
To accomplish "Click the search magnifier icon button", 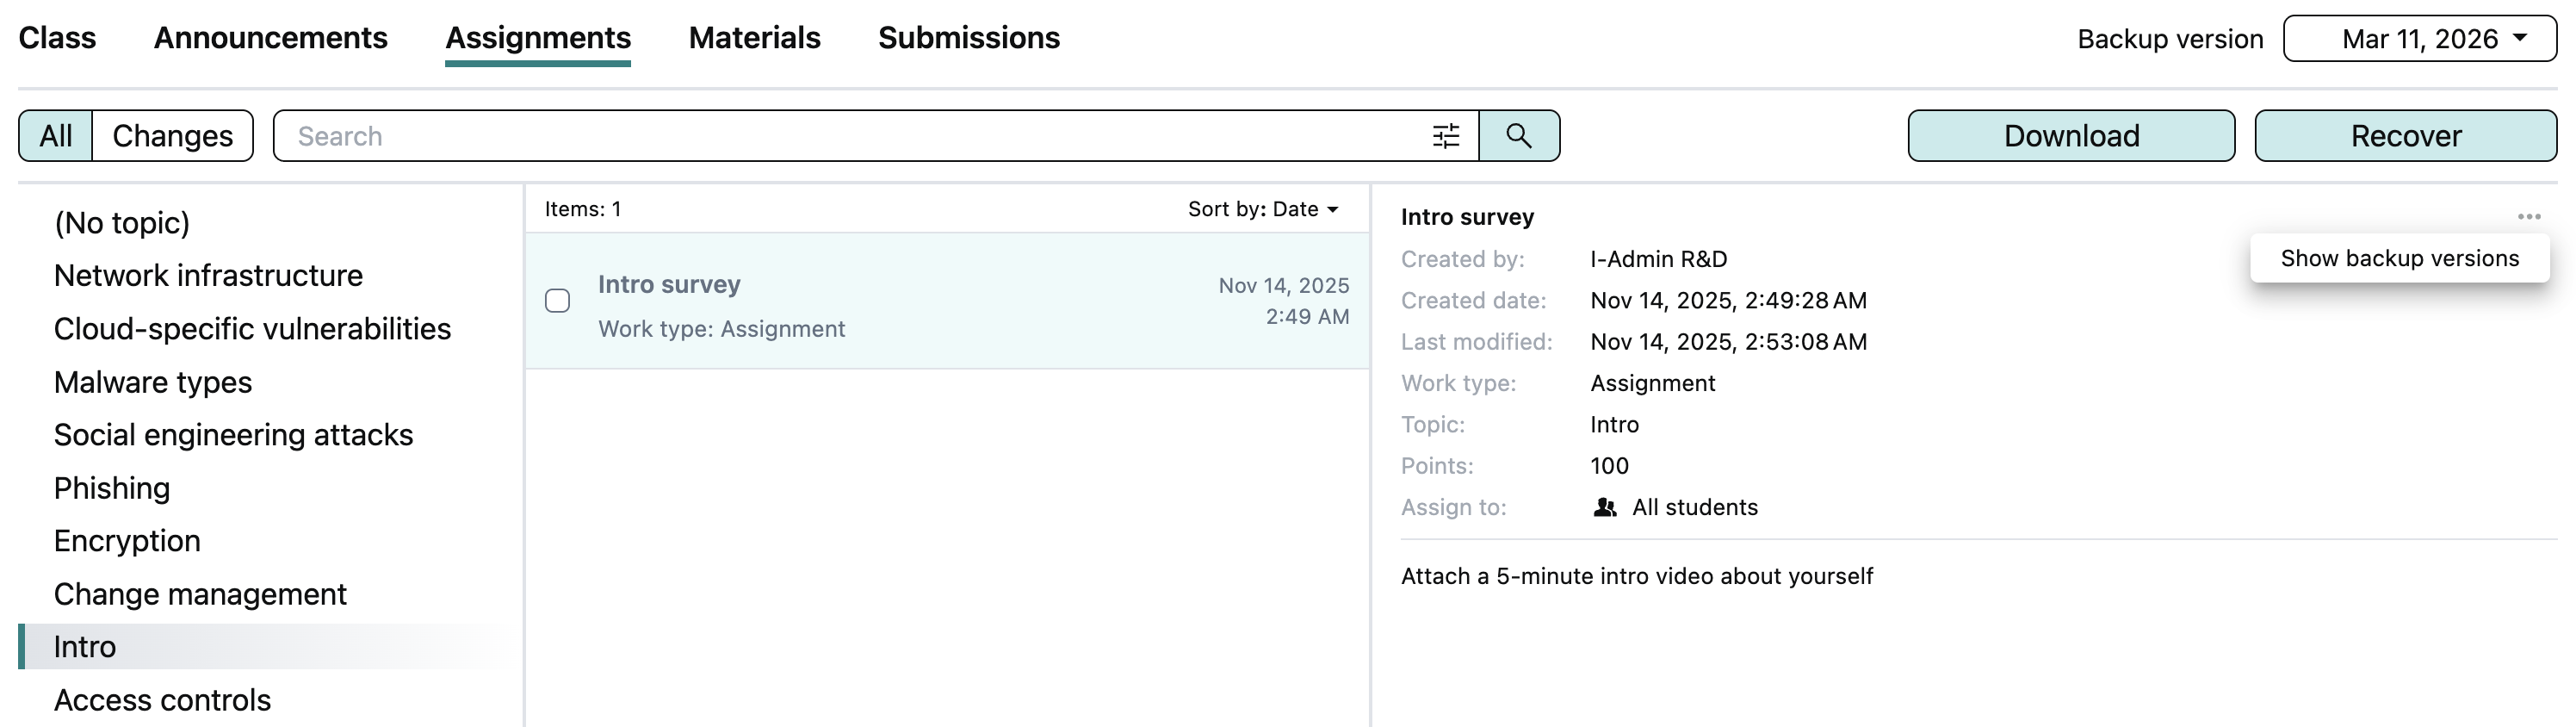I will (x=1518, y=136).
